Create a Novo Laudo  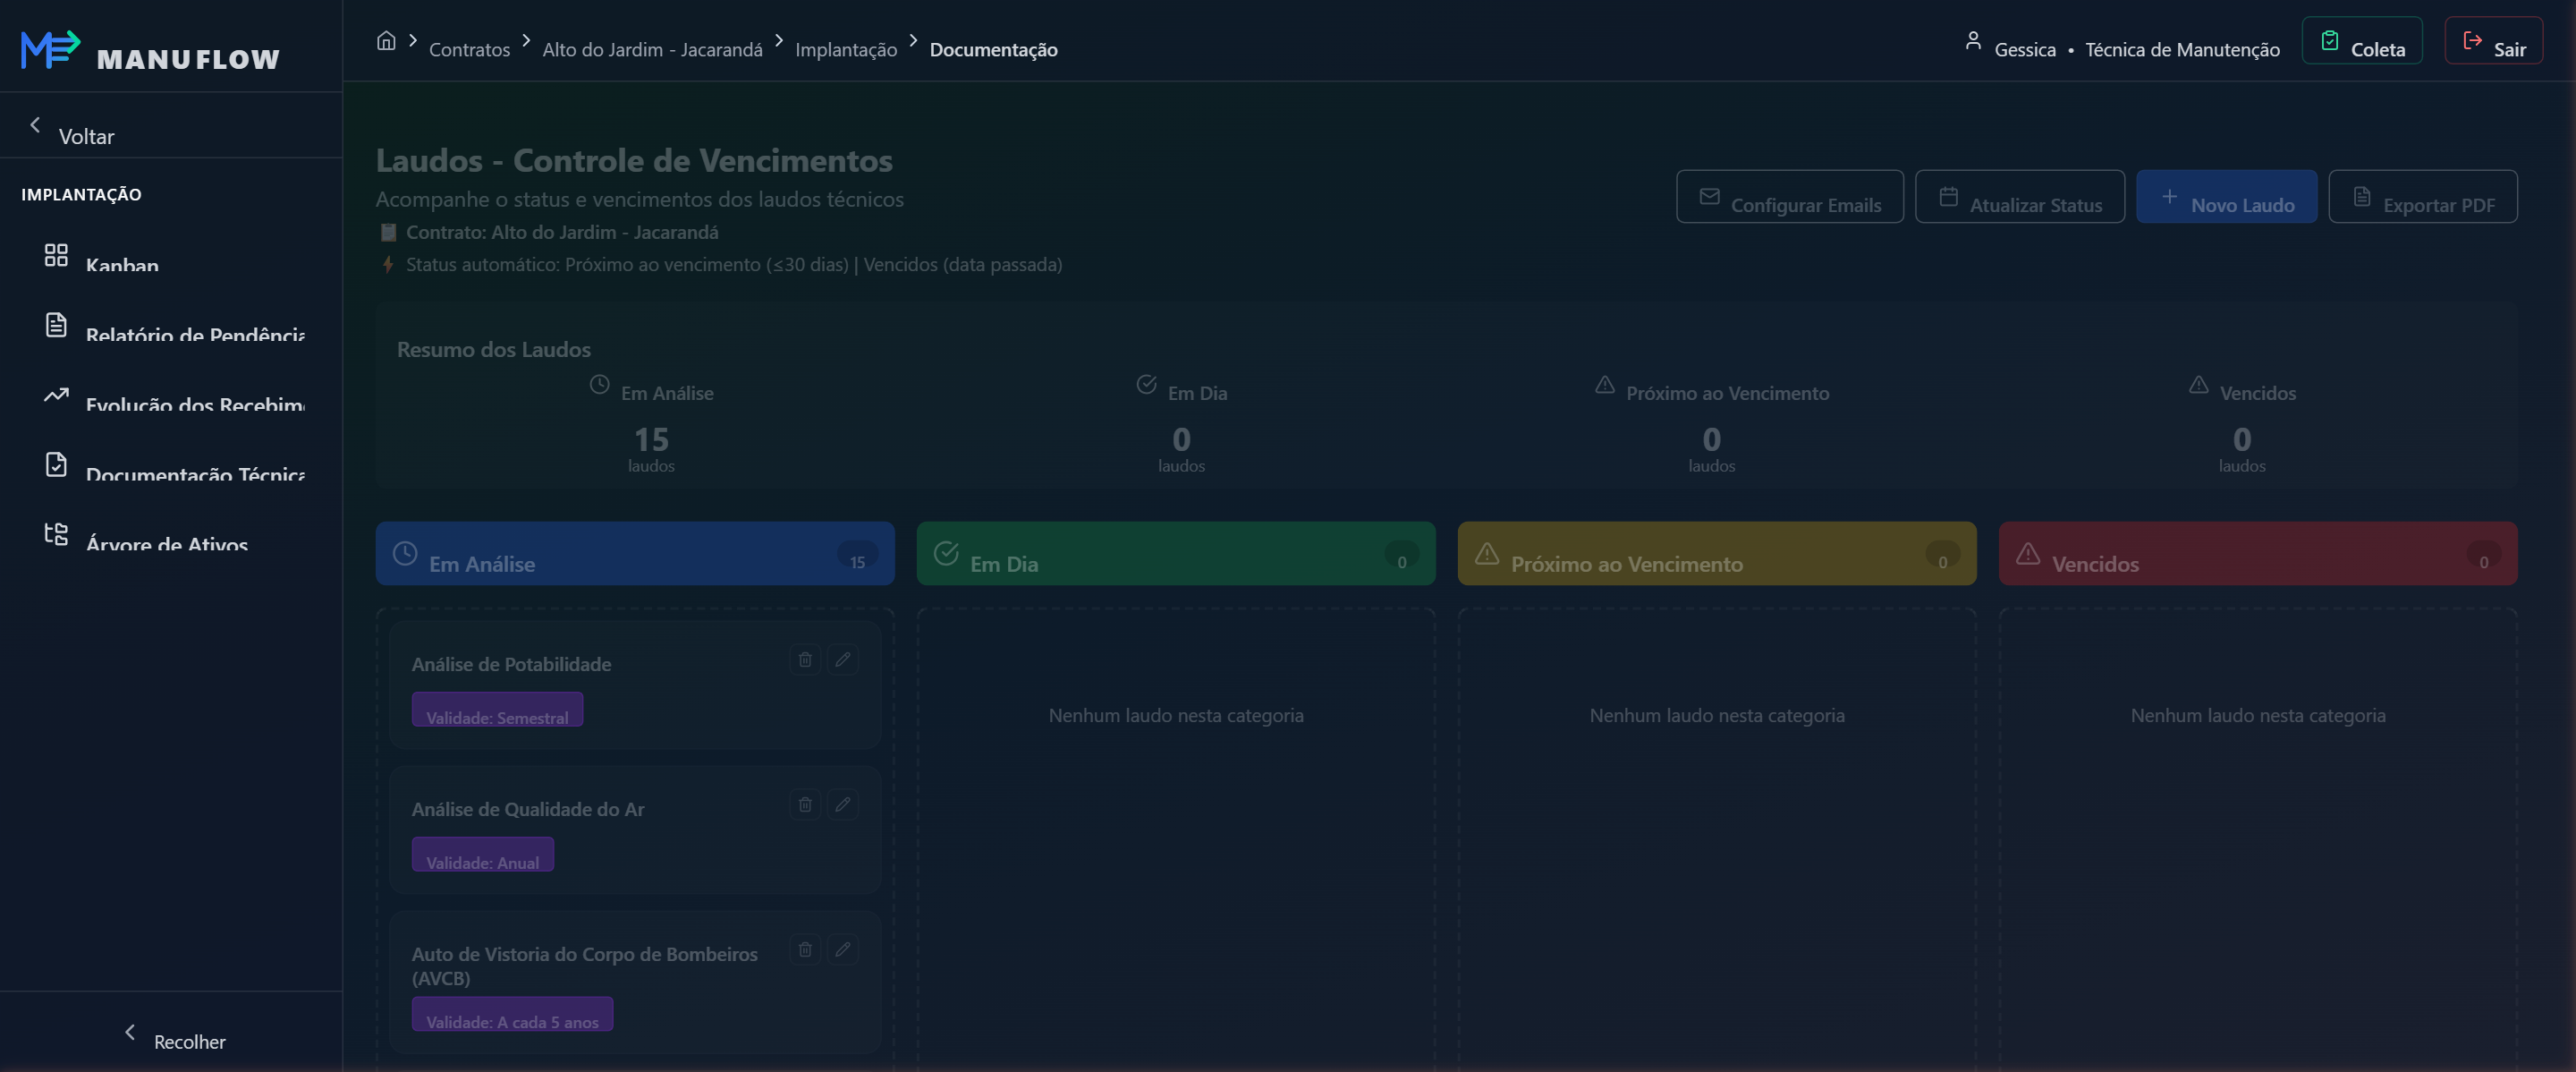pyautogui.click(x=2226, y=197)
